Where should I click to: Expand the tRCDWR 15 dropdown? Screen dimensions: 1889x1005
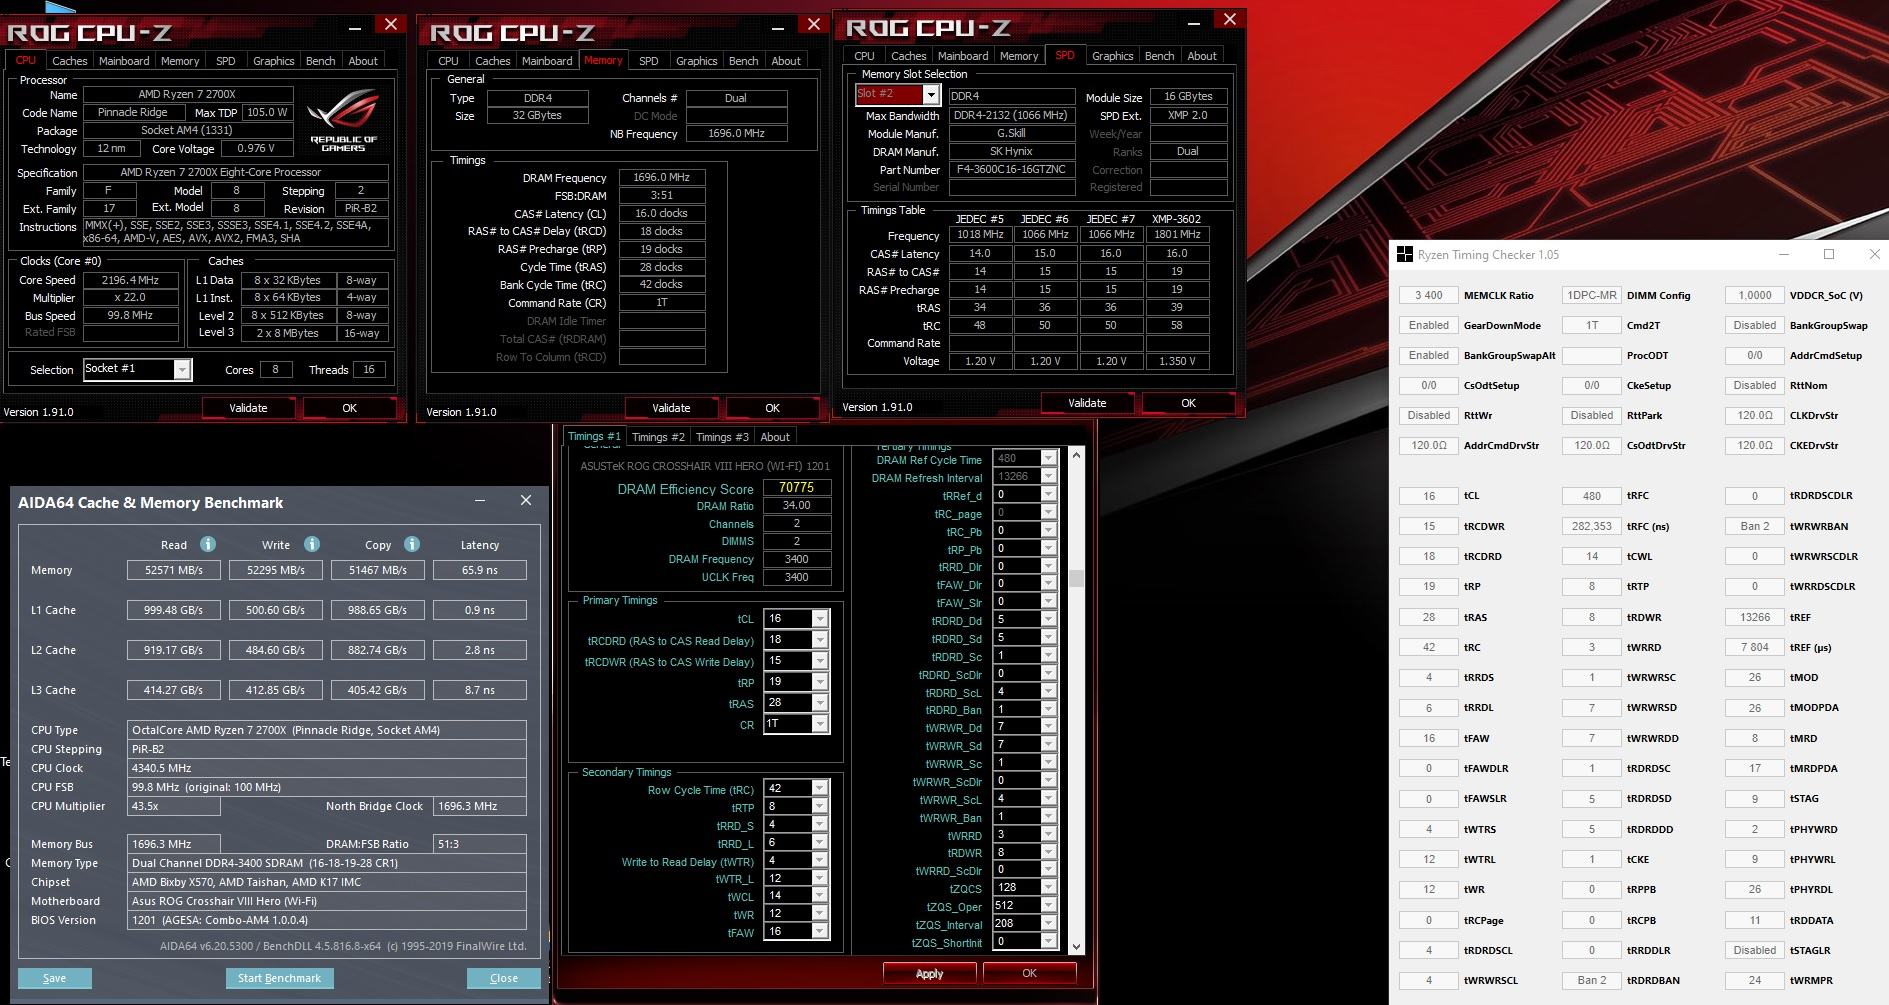(820, 661)
